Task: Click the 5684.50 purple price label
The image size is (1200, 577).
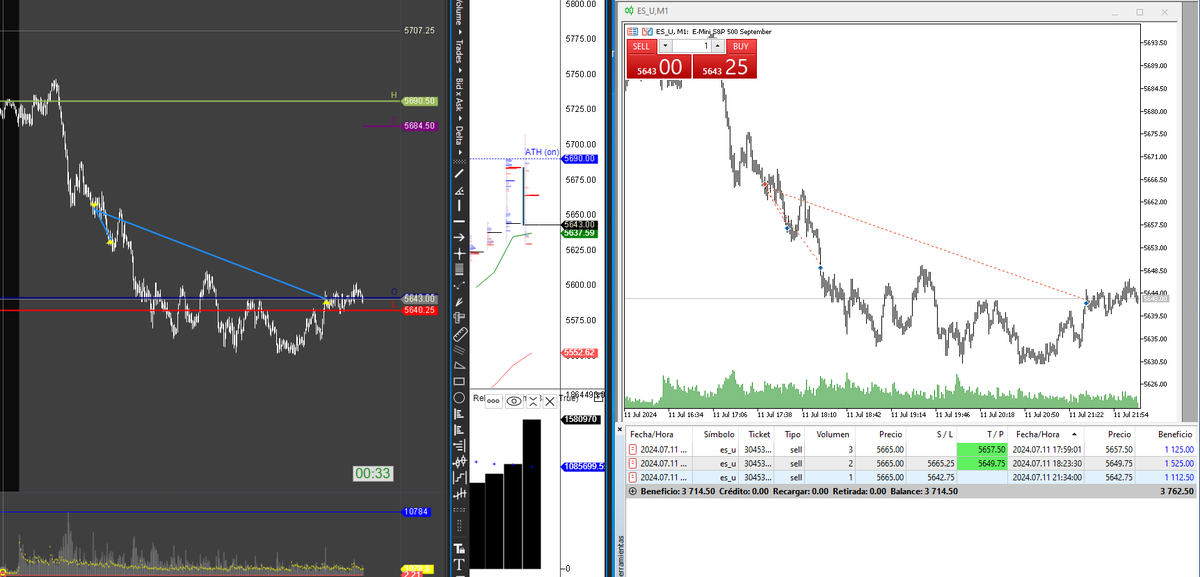Action: click(x=419, y=126)
